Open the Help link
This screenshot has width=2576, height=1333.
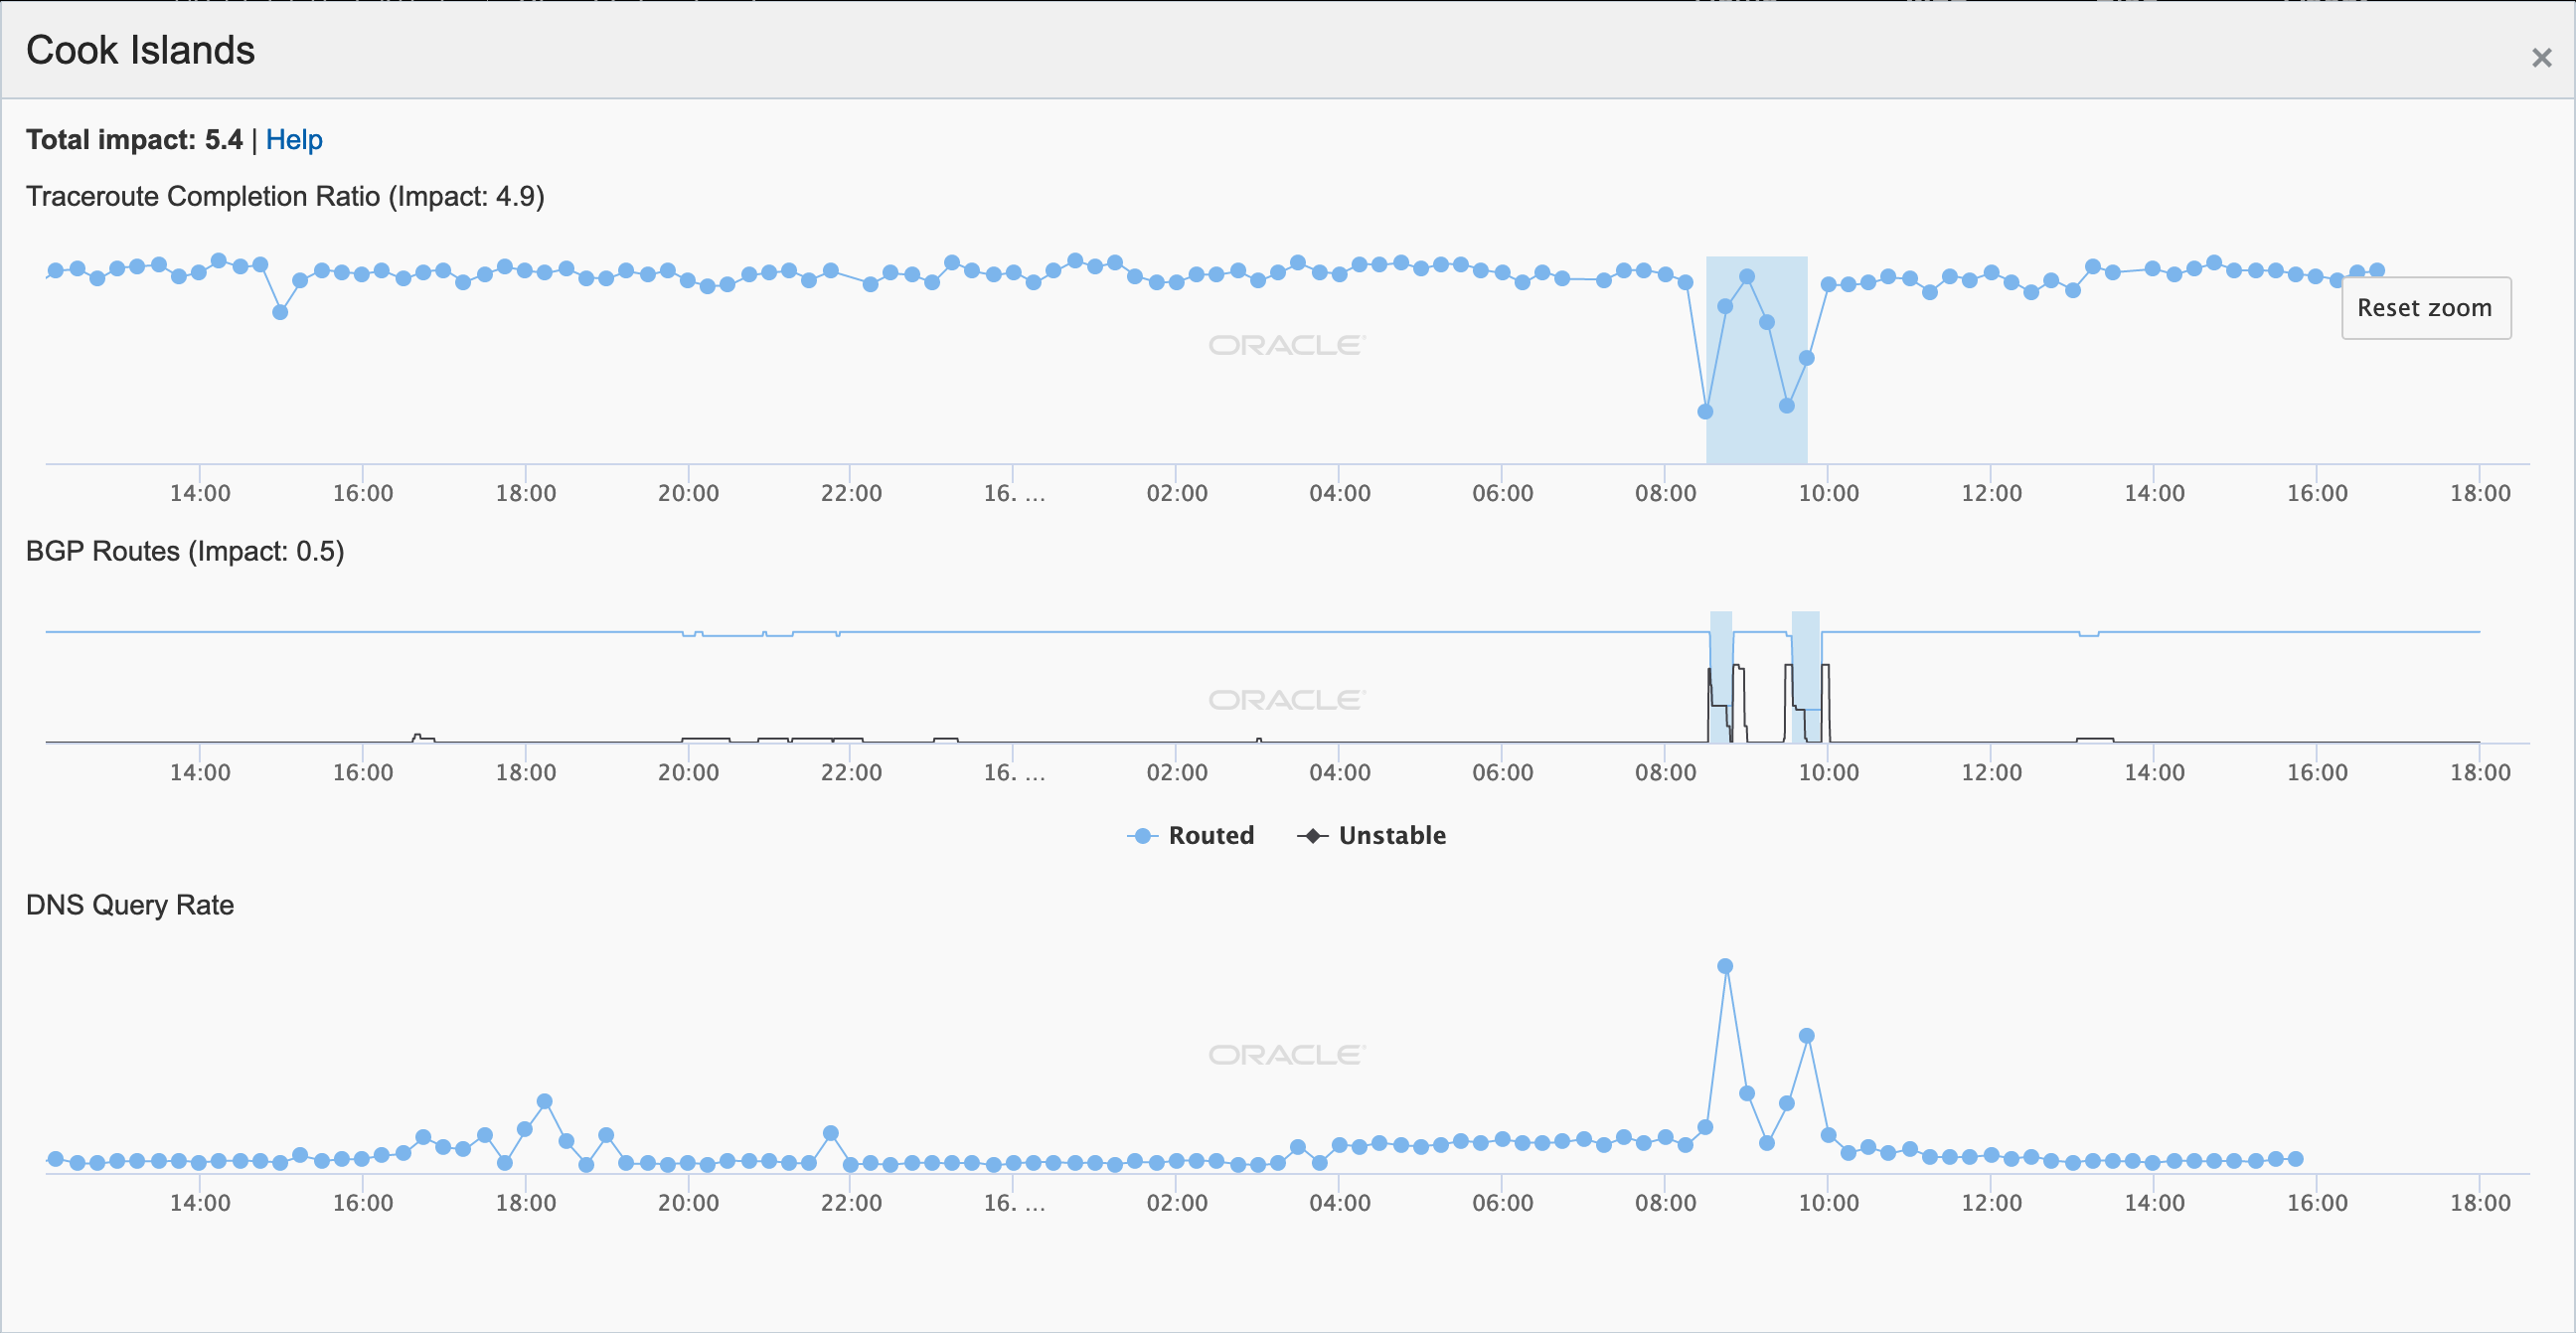293,140
